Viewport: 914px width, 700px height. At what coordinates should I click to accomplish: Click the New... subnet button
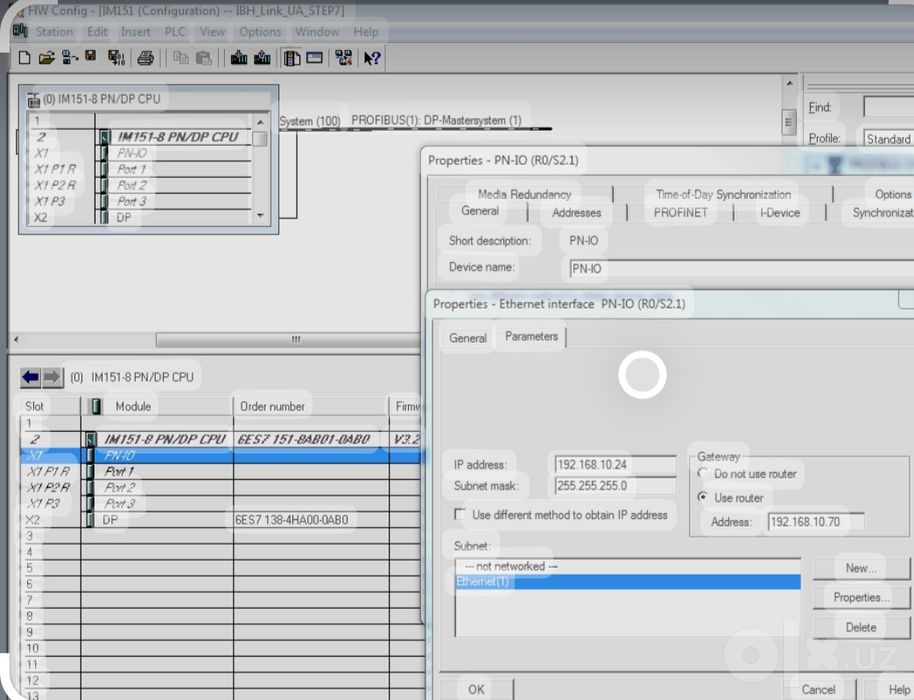coord(861,568)
